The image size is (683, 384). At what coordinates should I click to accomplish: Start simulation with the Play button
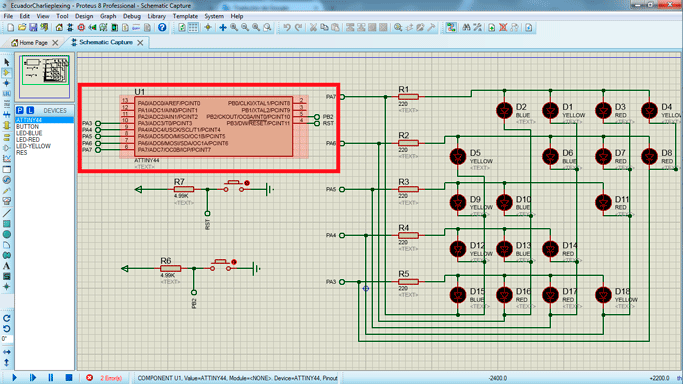tap(14, 377)
